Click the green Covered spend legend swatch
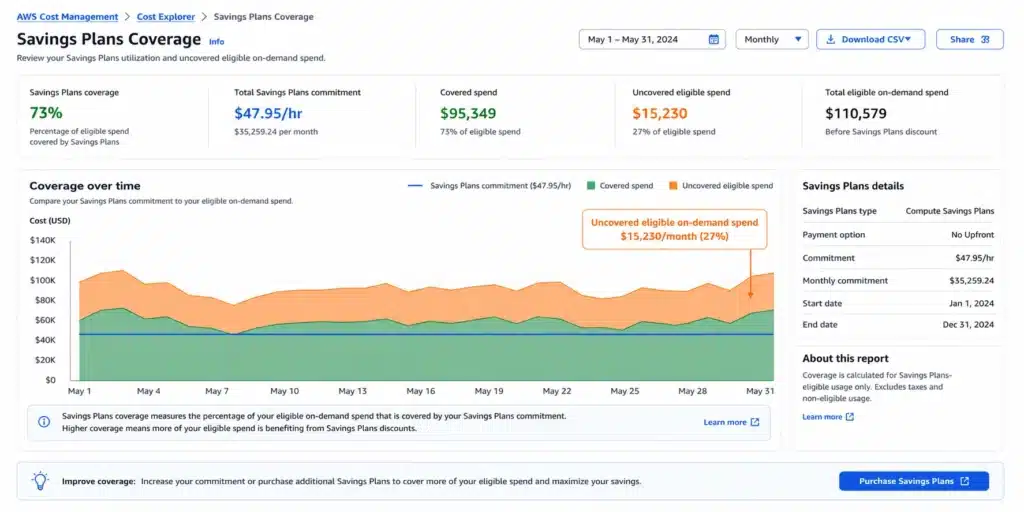This screenshot has height=512, width=1024. pyautogui.click(x=590, y=186)
